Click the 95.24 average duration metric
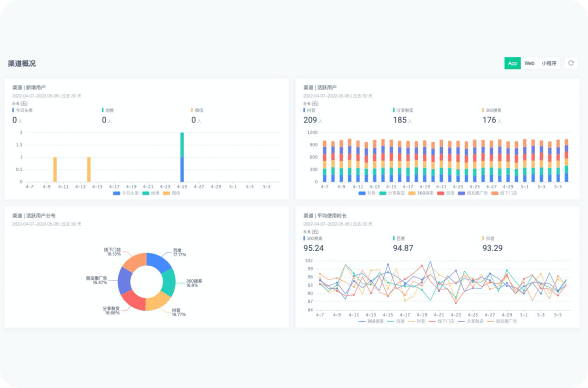Viewport: 588px width, 388px height. tap(314, 248)
